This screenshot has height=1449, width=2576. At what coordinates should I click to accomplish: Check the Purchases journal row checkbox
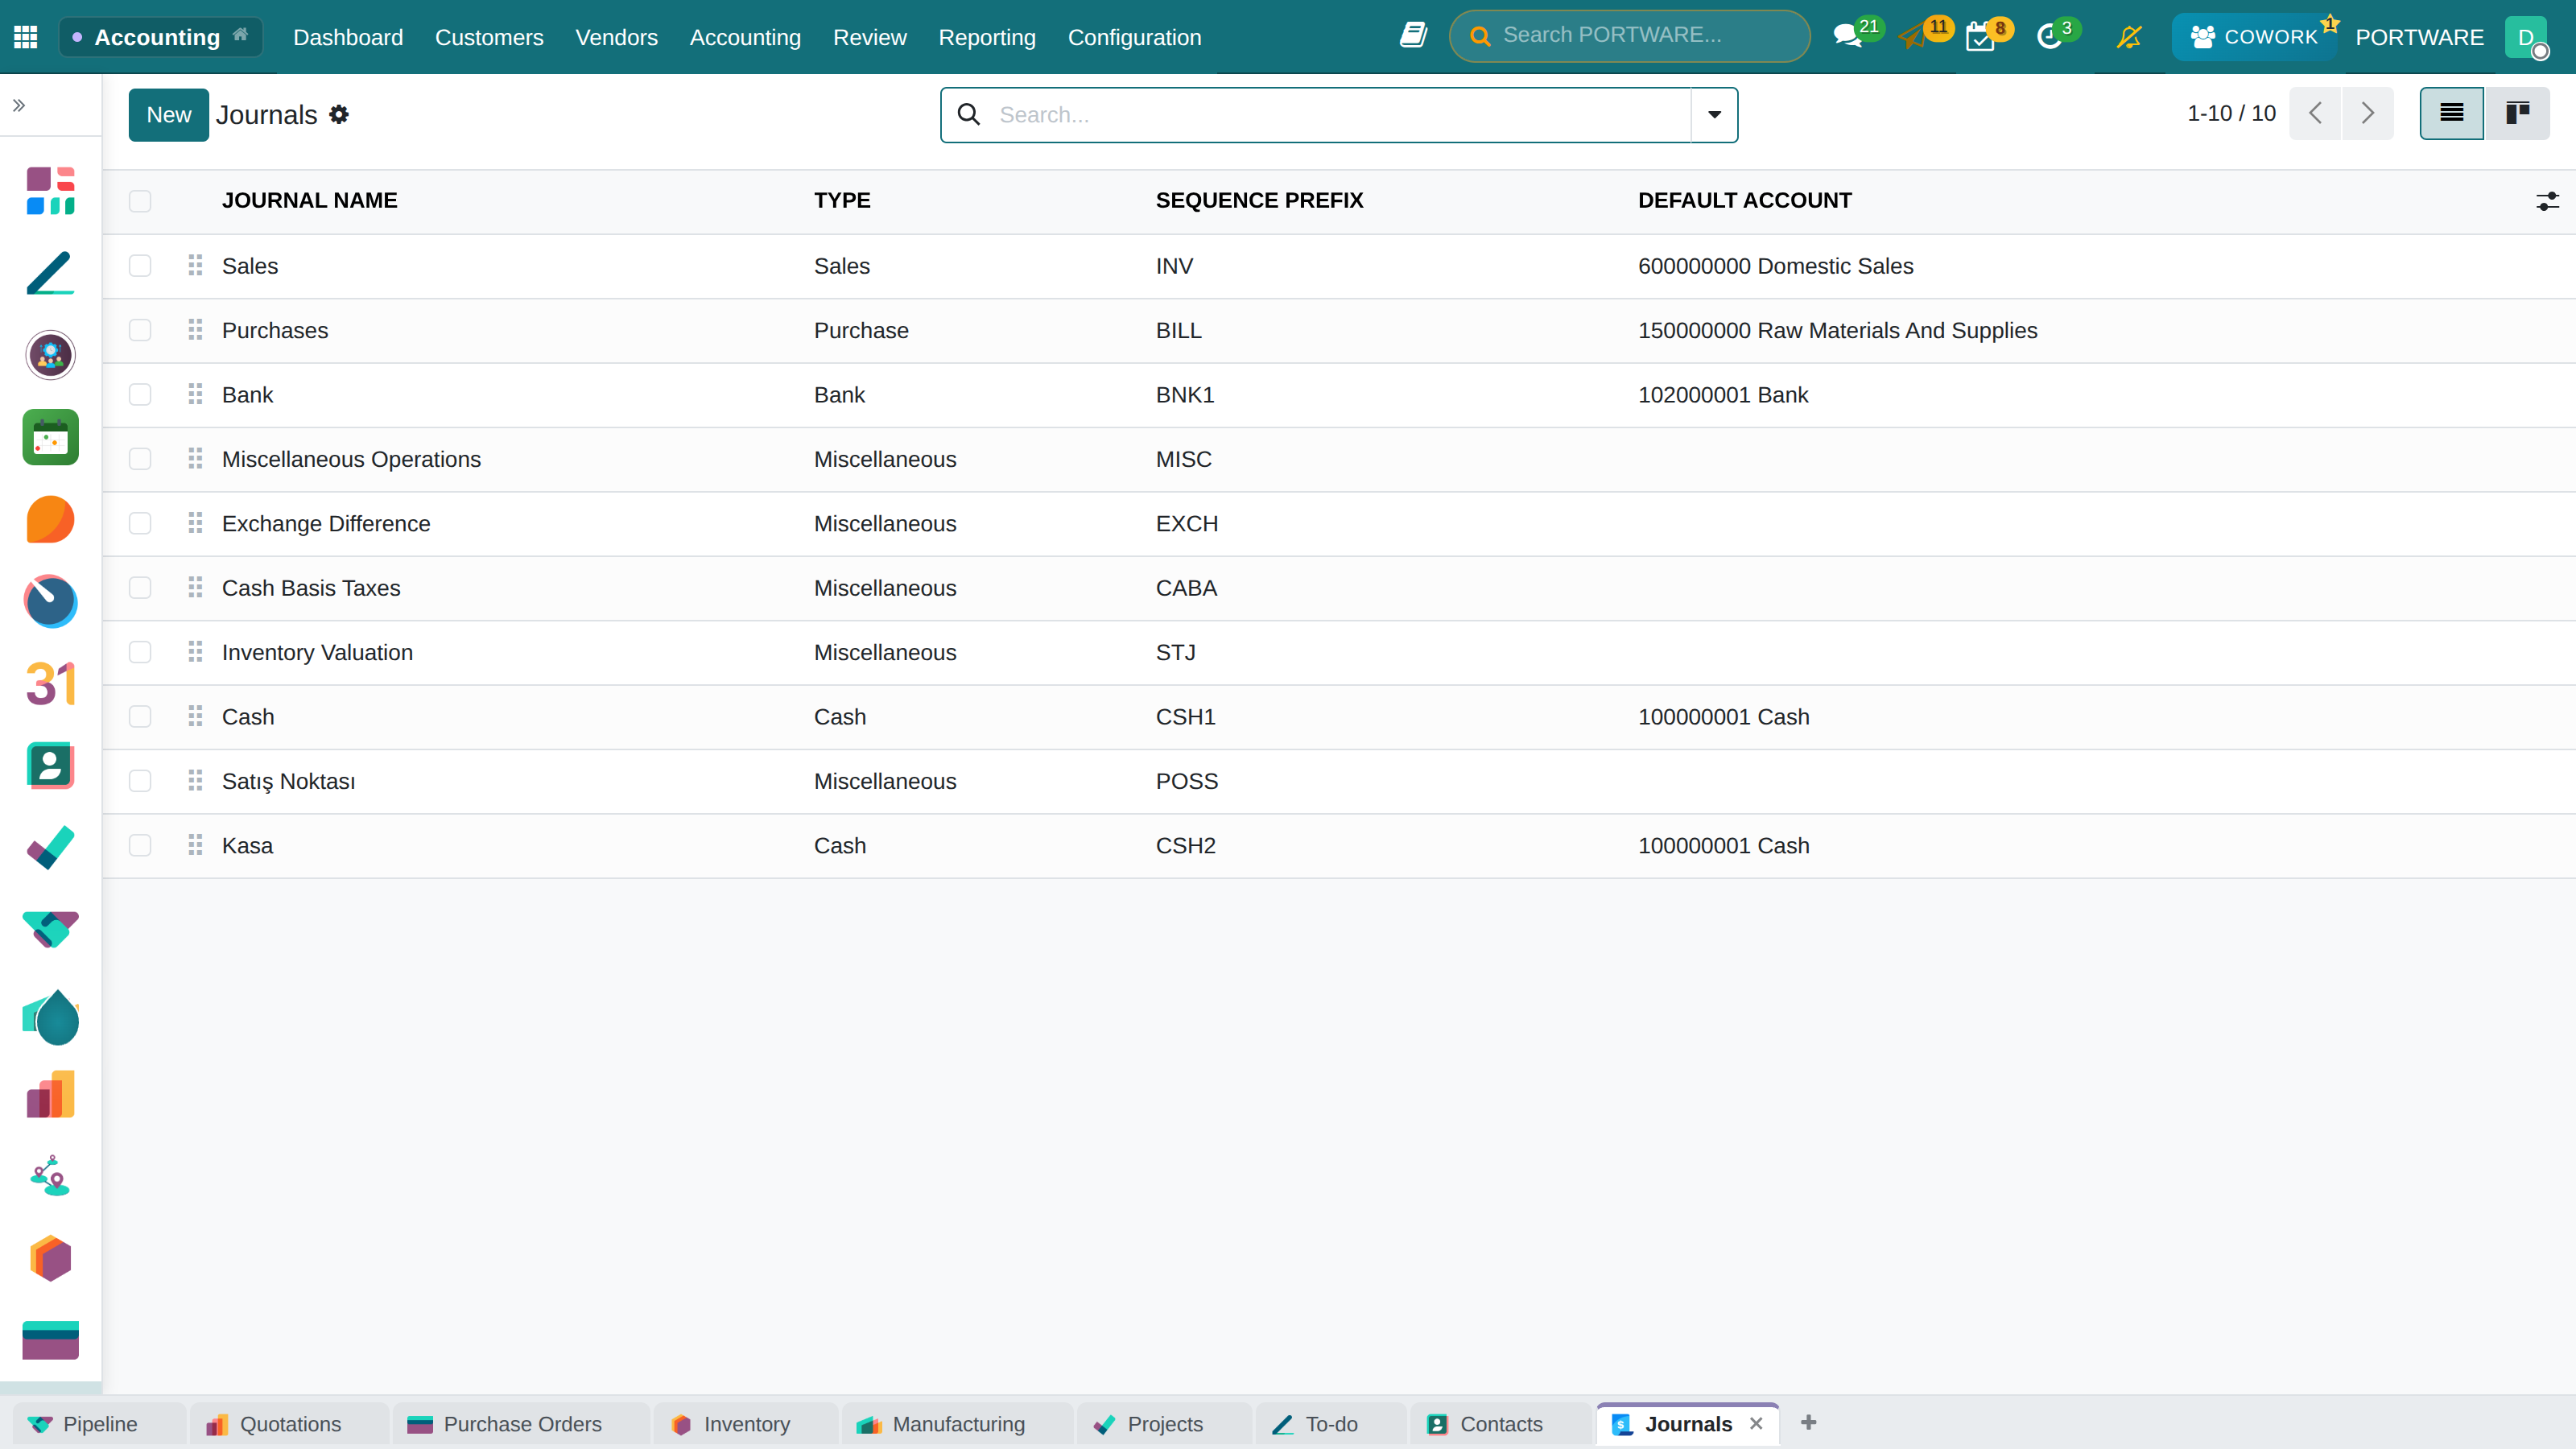tap(140, 330)
